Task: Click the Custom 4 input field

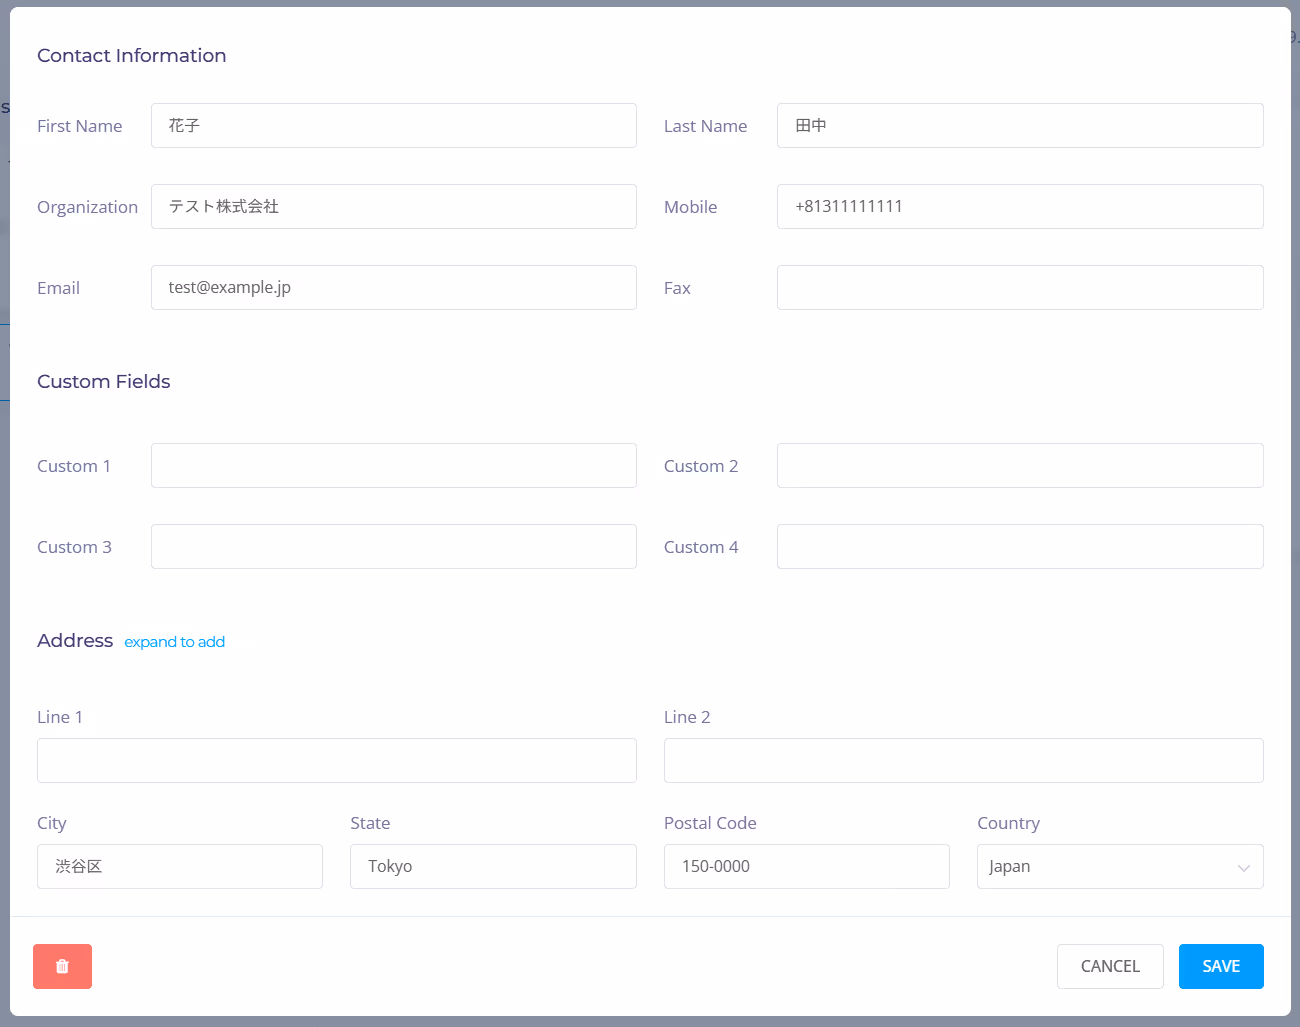Action: click(1020, 546)
